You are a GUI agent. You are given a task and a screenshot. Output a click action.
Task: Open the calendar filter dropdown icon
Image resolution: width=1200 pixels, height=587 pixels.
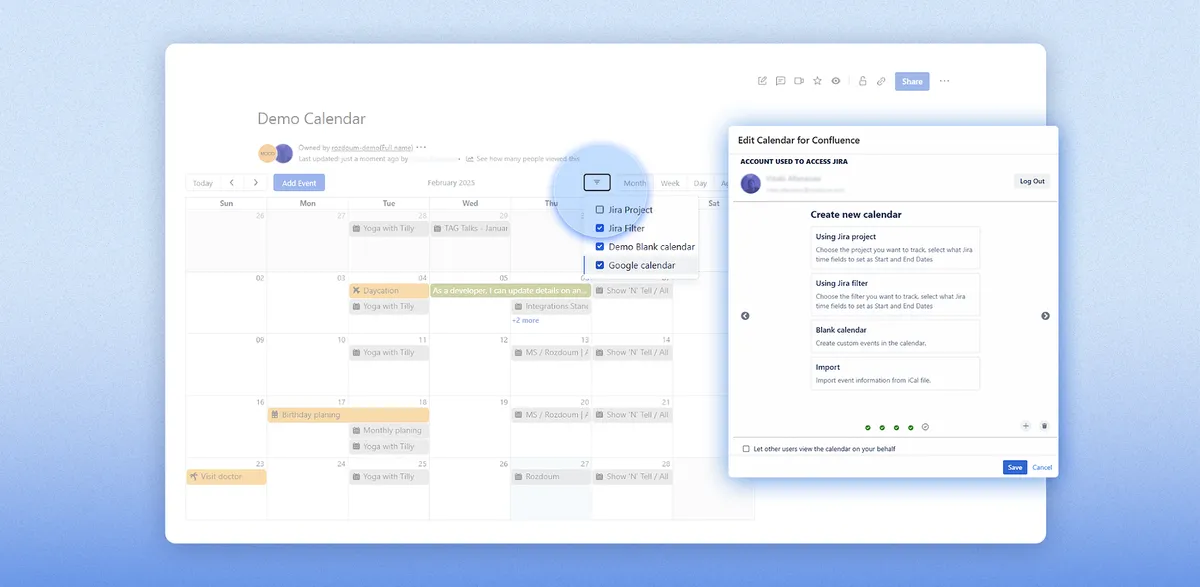pos(597,182)
